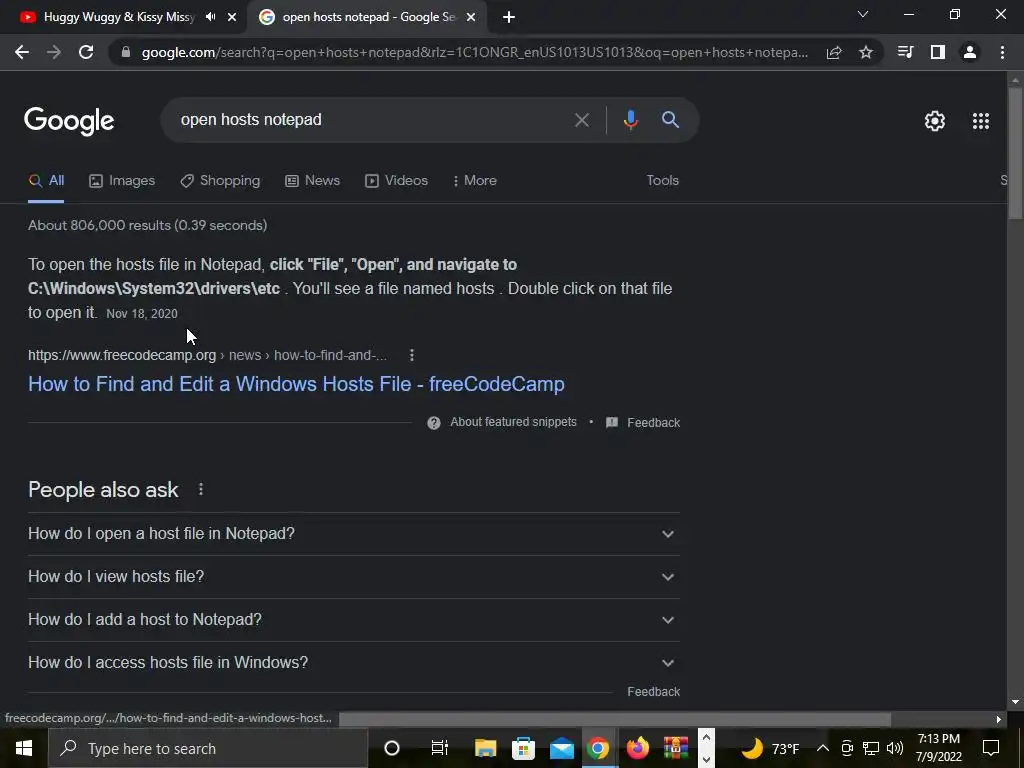Switch to Images results
The height and width of the screenshot is (768, 1024).
[122, 181]
